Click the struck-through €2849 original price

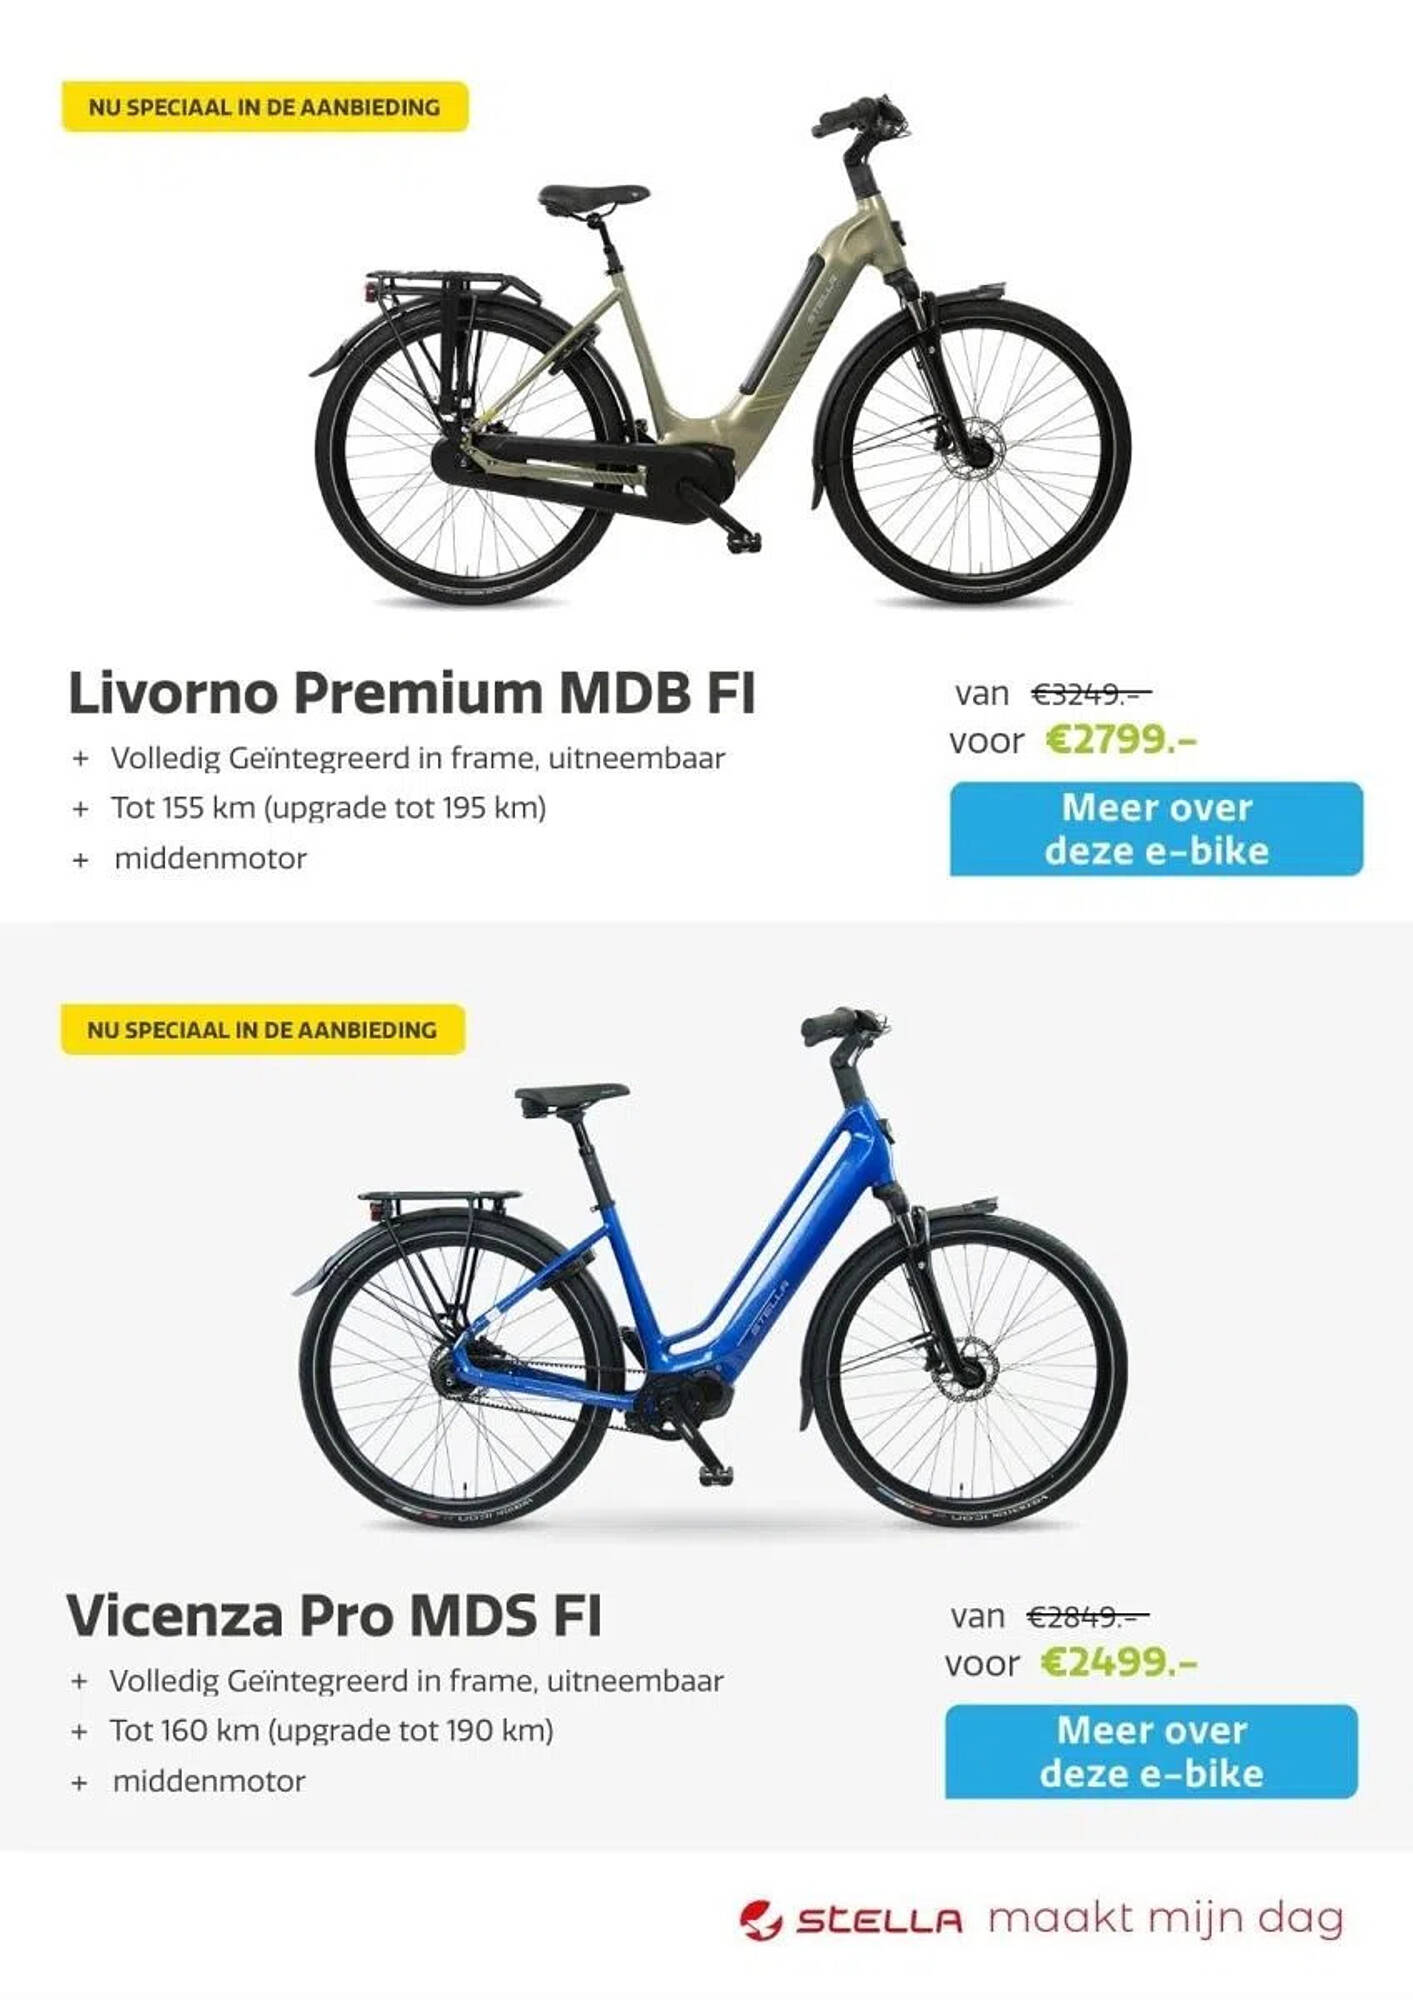pos(1088,1615)
